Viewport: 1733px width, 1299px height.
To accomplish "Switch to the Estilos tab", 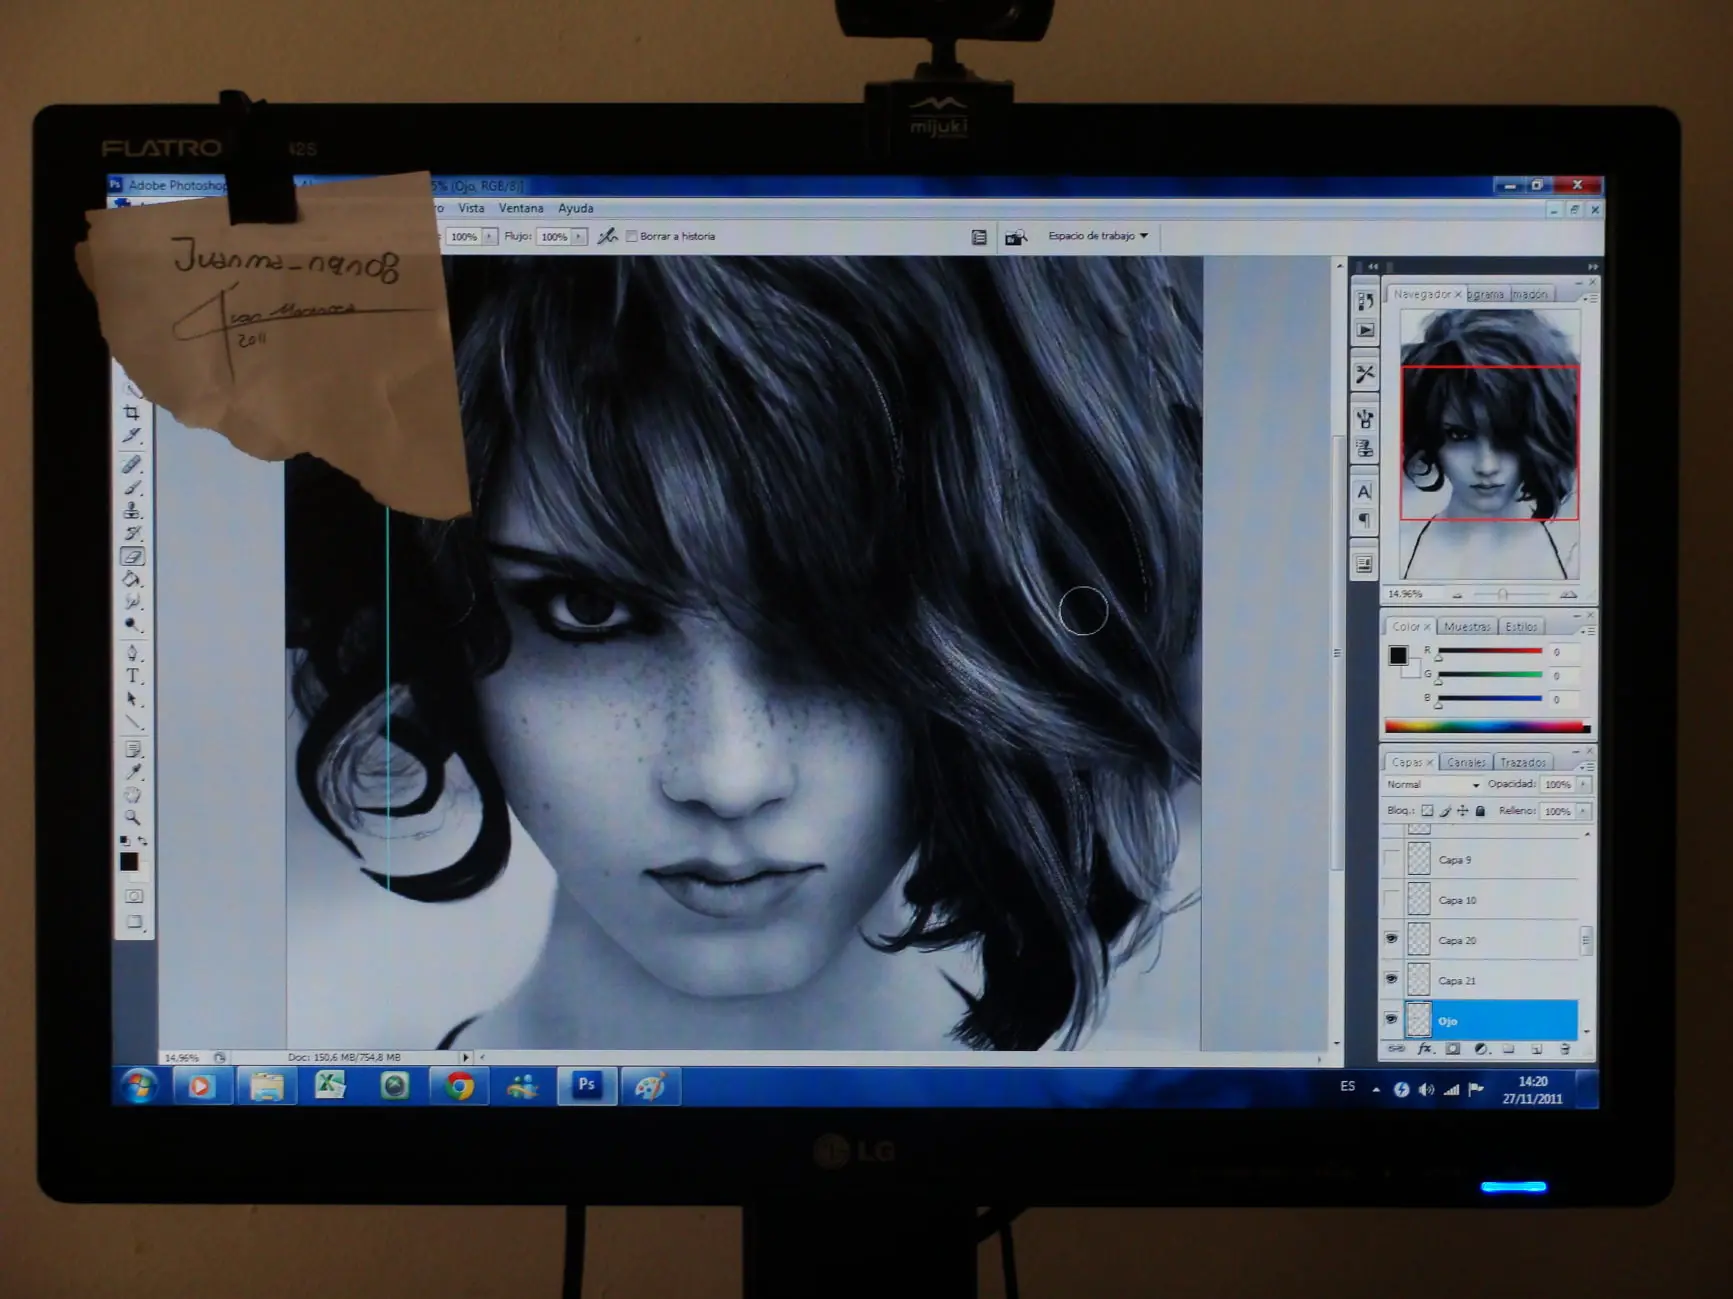I will [x=1521, y=627].
